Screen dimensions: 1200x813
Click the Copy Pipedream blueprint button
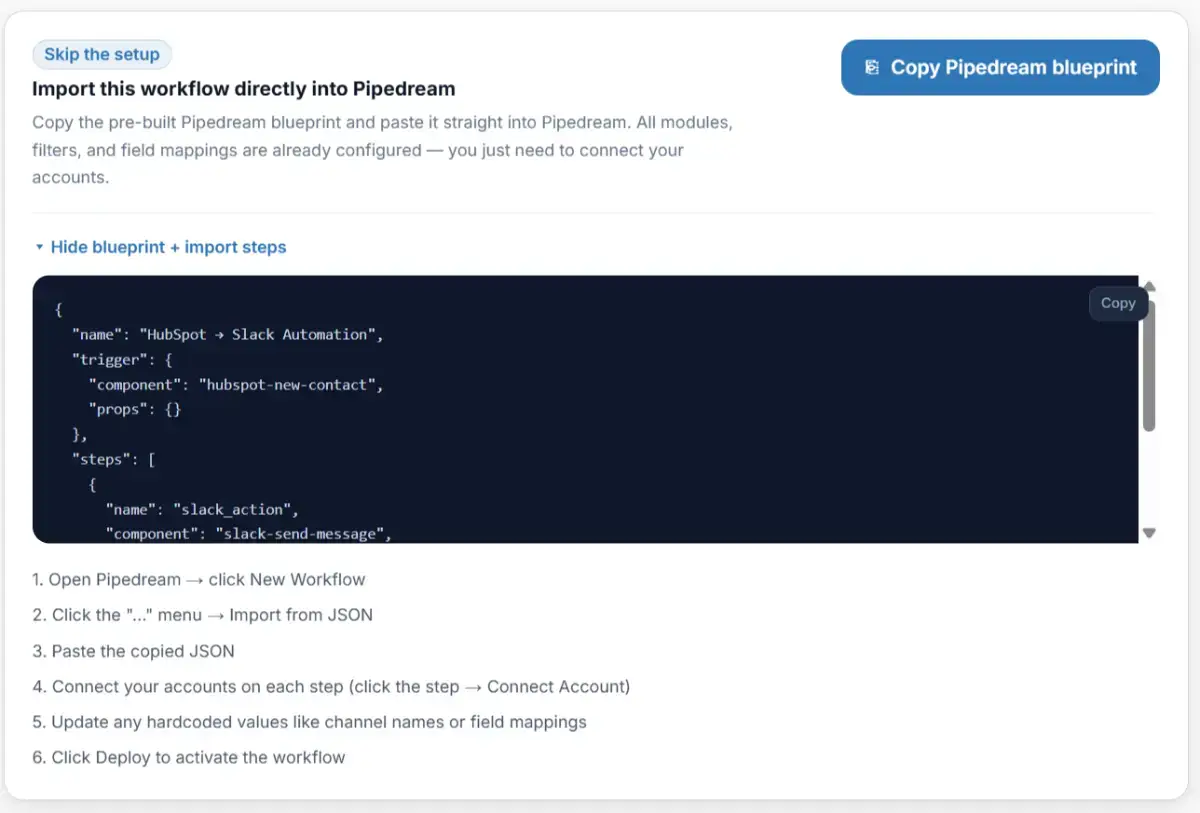click(x=1000, y=68)
